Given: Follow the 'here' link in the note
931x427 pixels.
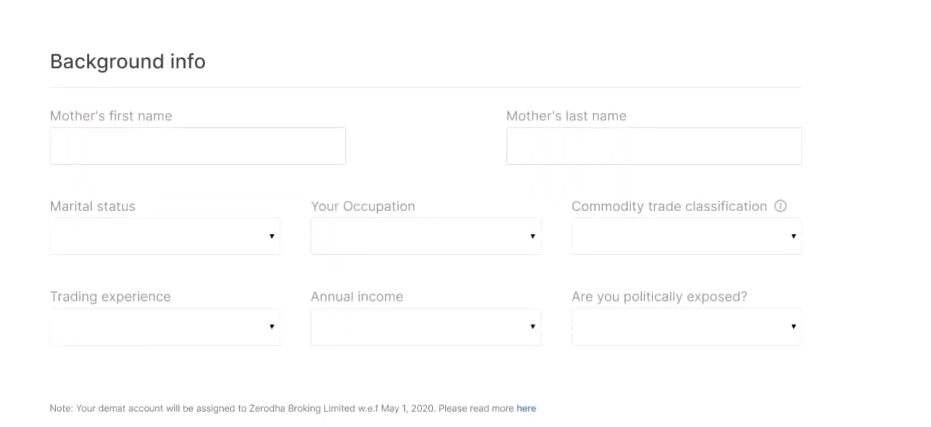Looking at the screenshot, I should (x=526, y=408).
